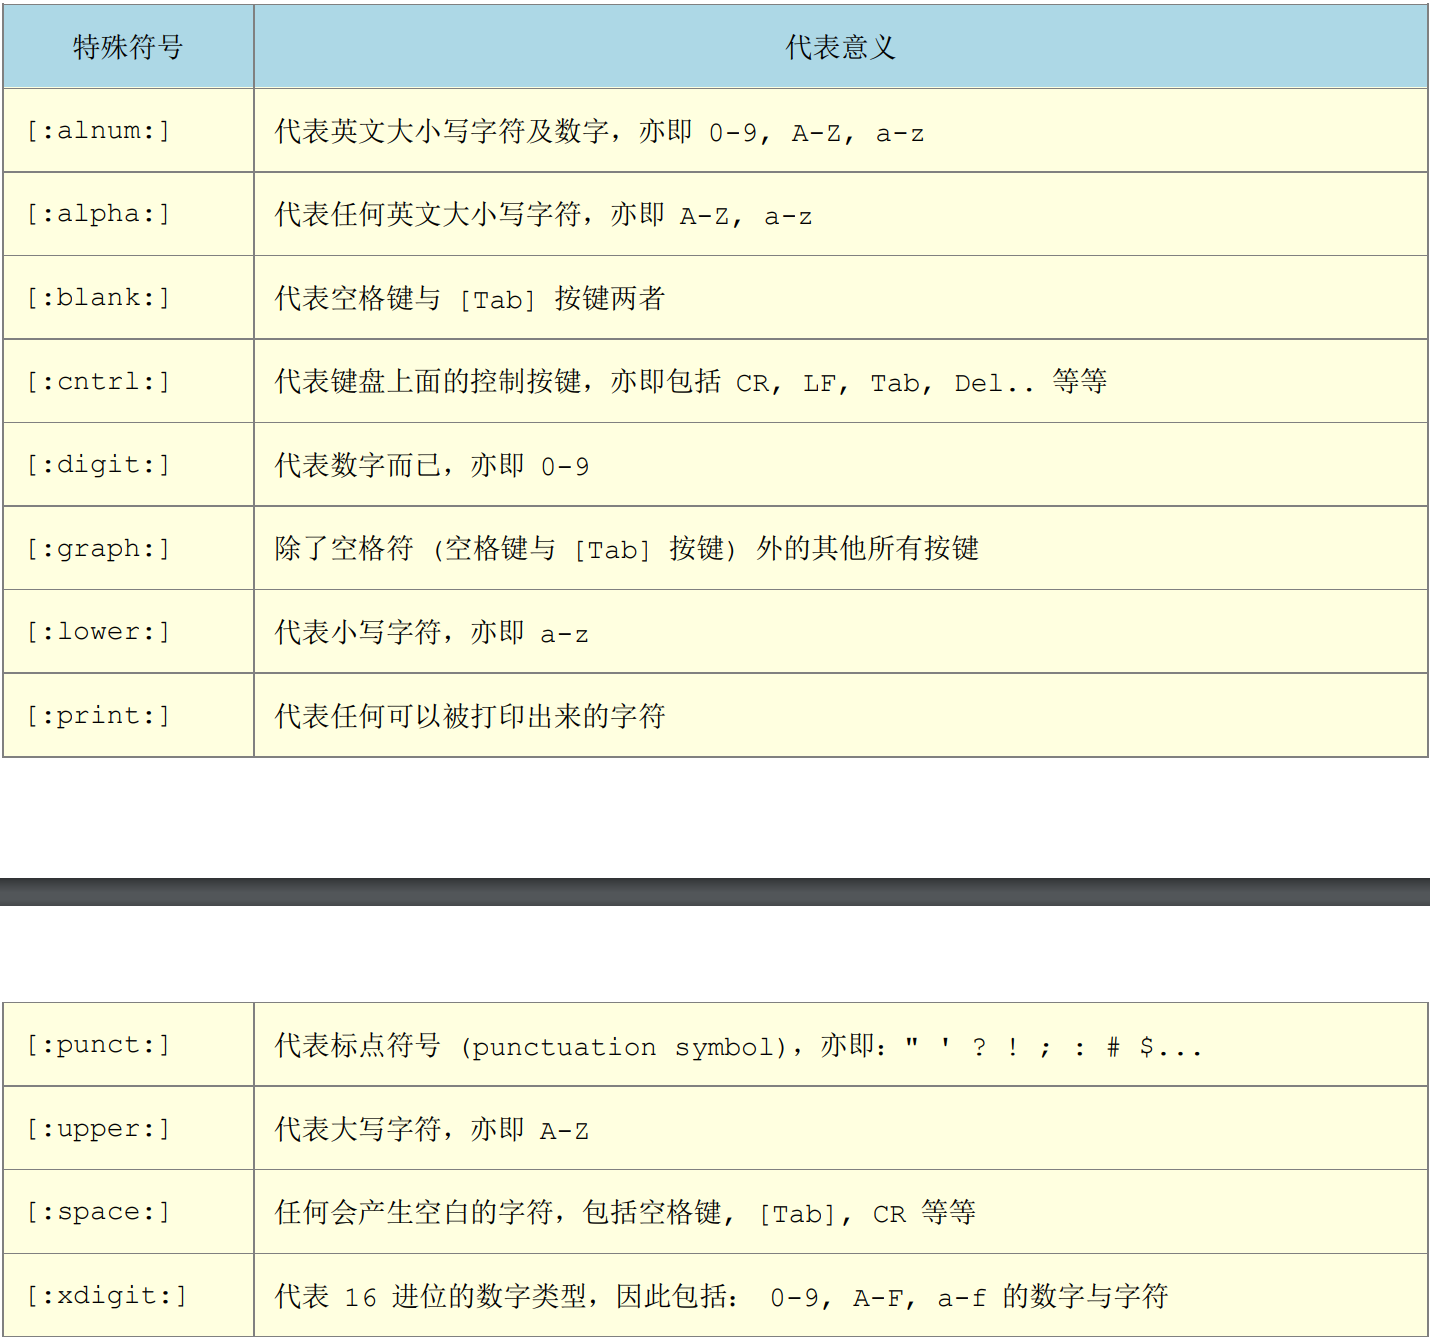1430x1337 pixels.
Task: Select the [:digit:] cell
Action: (128, 464)
